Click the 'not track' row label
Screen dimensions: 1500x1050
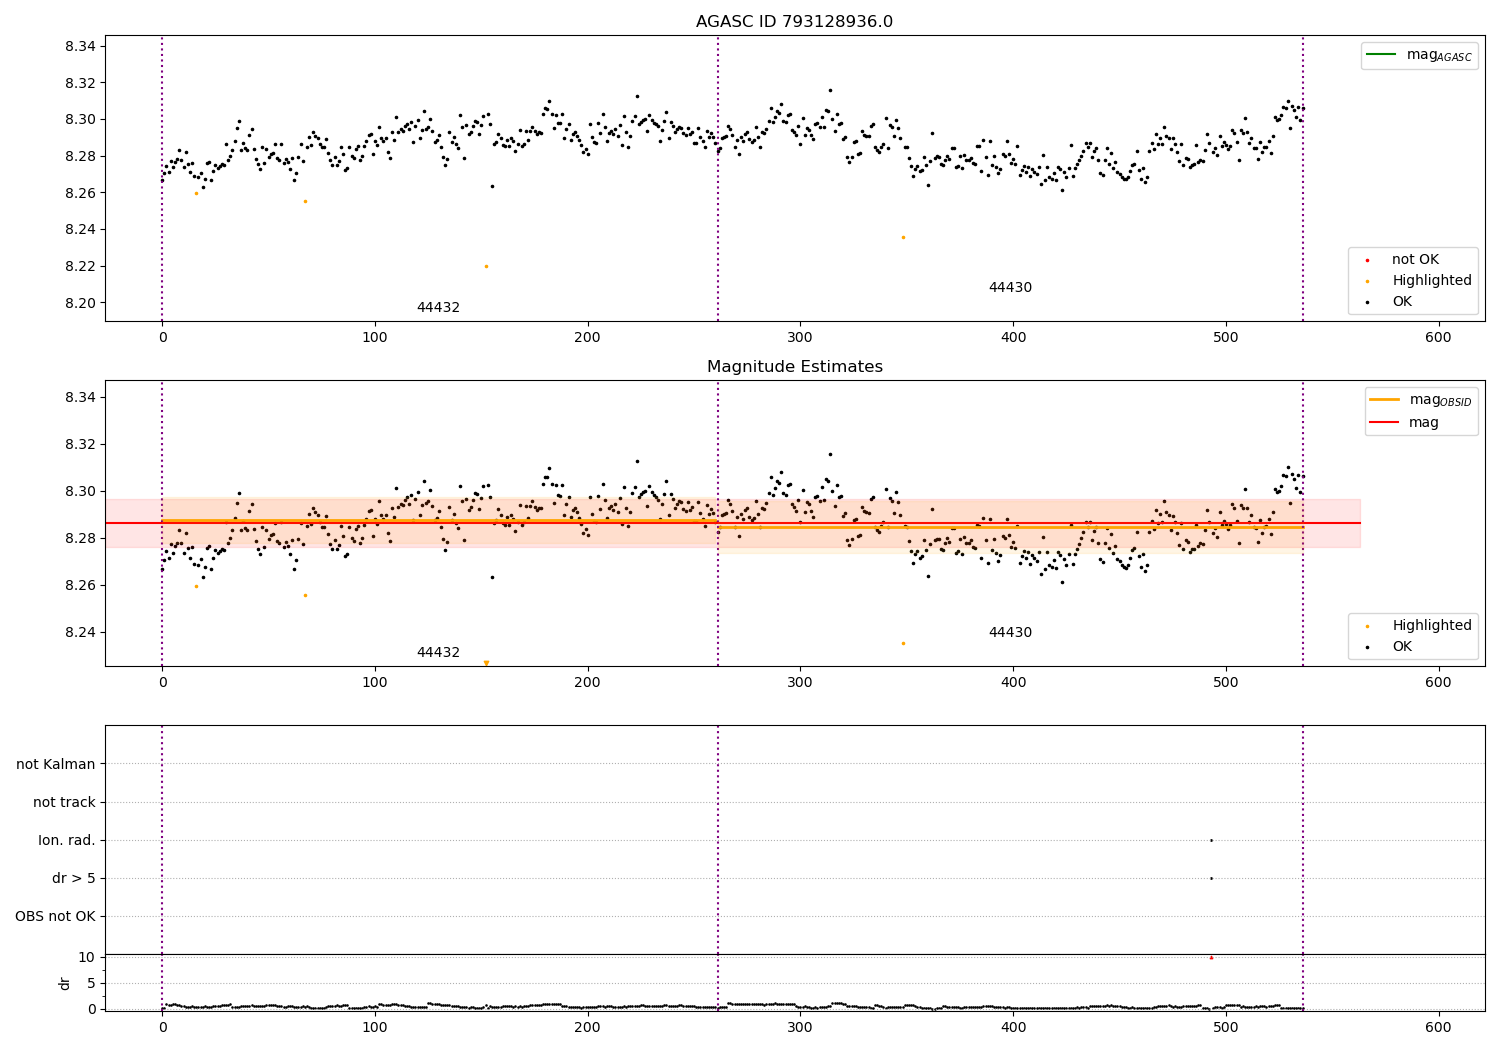64,803
